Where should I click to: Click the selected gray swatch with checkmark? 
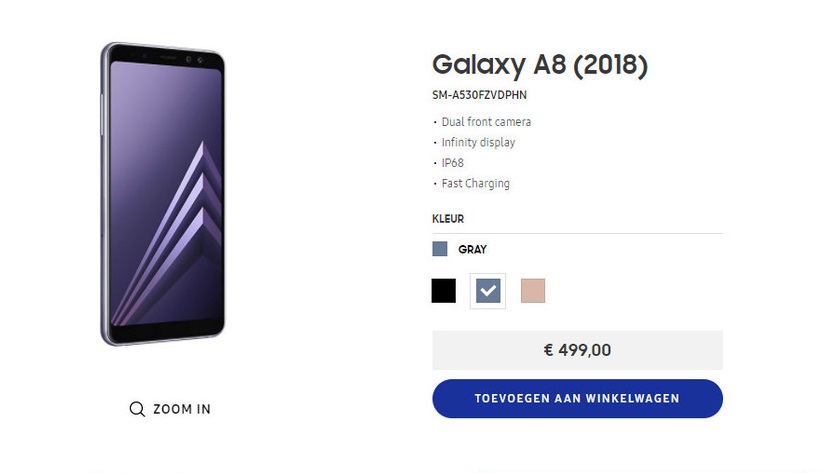488,291
